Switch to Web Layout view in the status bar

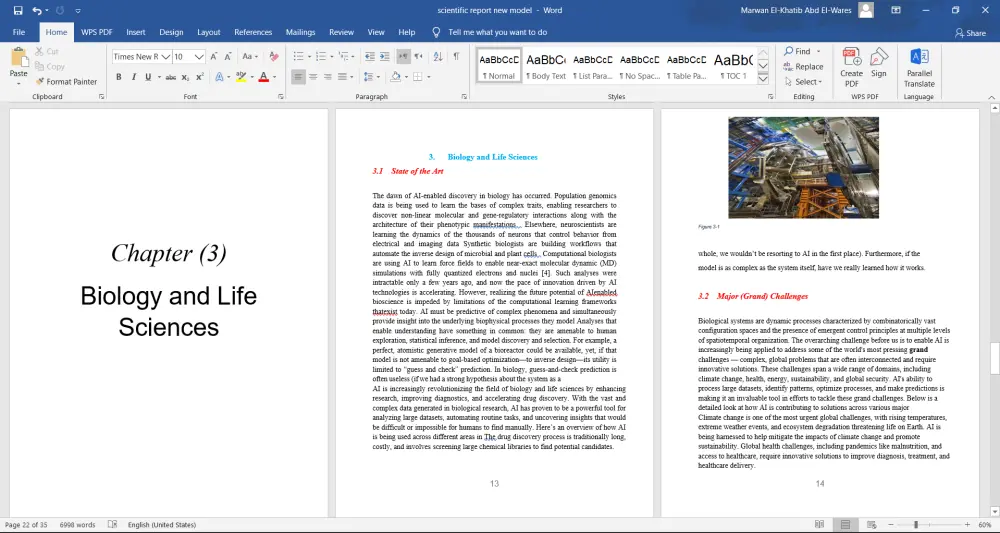click(871, 525)
